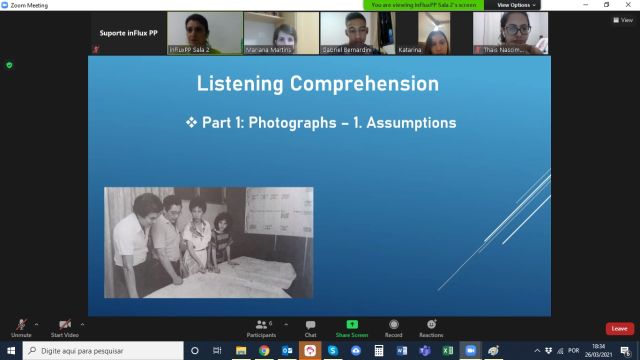Screen dimensions: 640x360
Task: Start recording with the Record button
Action: pyautogui.click(x=393, y=329)
